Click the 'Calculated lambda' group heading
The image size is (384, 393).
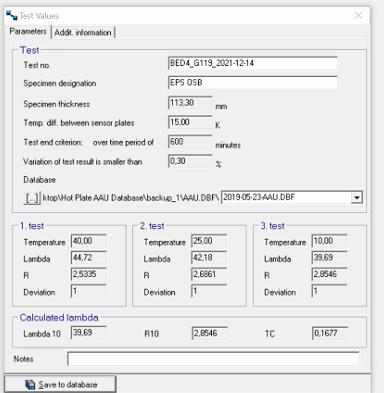pos(59,317)
